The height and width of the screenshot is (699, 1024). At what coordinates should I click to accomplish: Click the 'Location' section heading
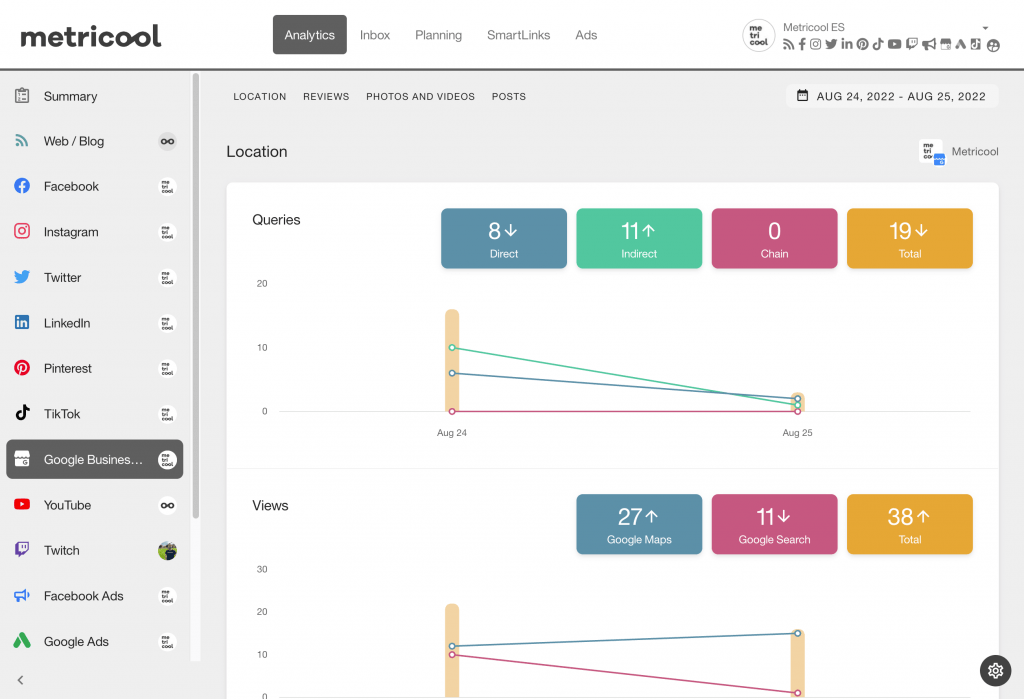coord(257,152)
